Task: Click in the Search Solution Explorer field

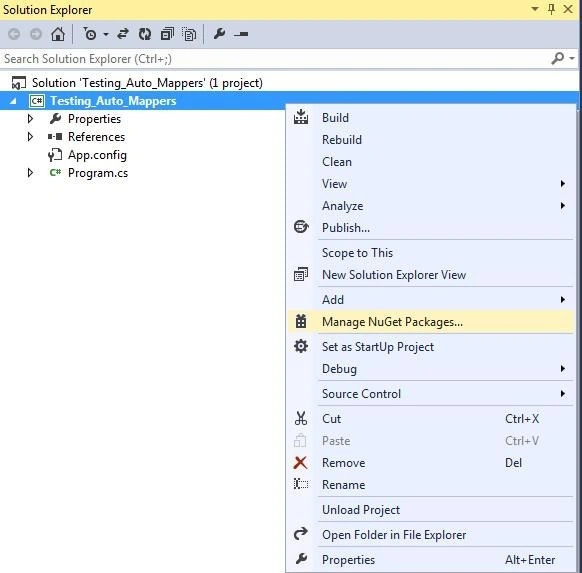Action: point(275,59)
